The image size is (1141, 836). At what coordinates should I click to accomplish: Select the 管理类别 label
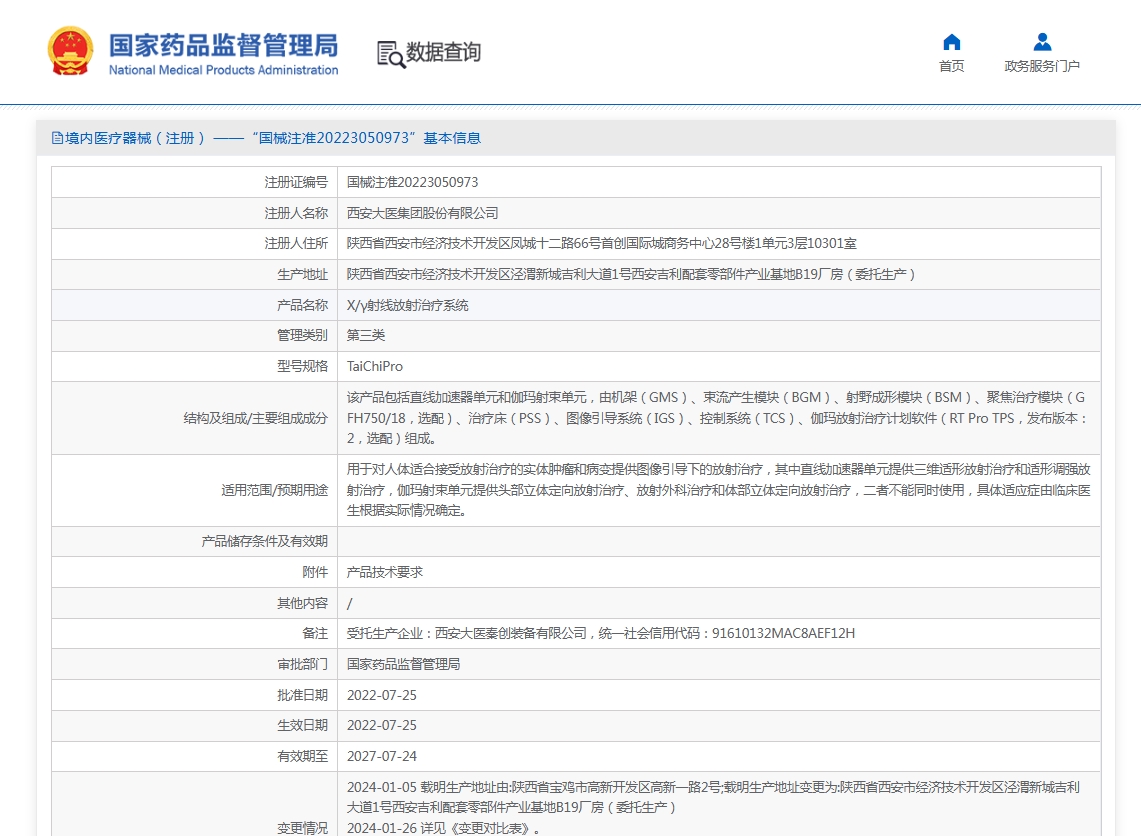303,335
